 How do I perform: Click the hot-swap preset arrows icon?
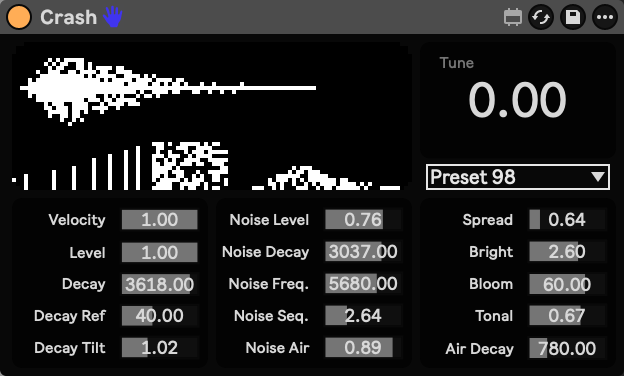coord(541,17)
